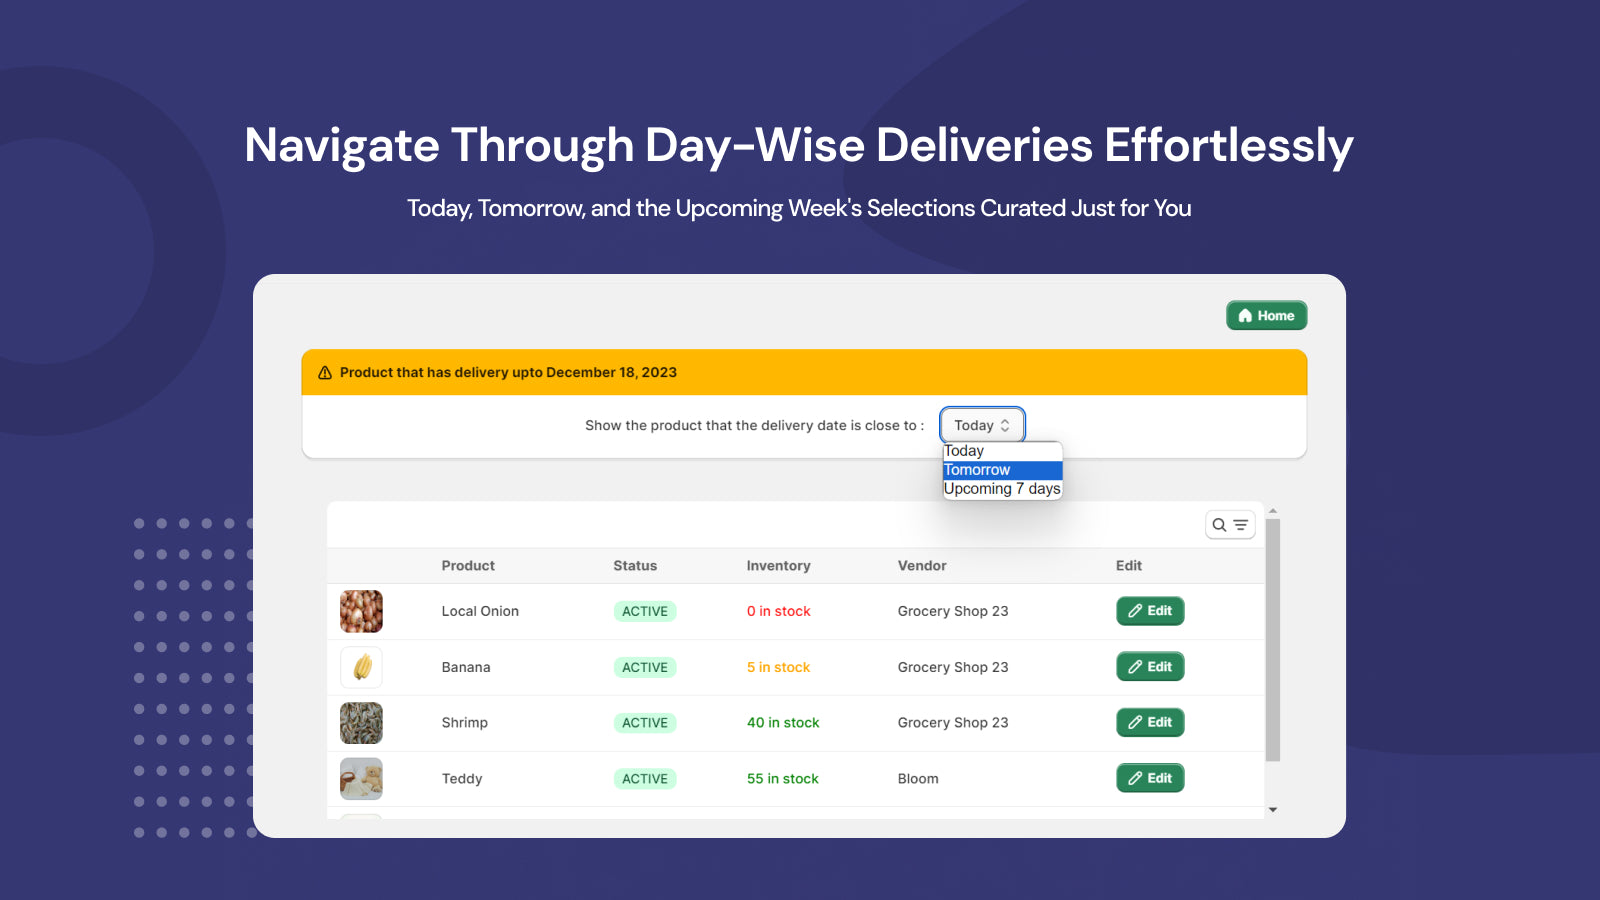
Task: Click the green Home button
Action: (1266, 315)
